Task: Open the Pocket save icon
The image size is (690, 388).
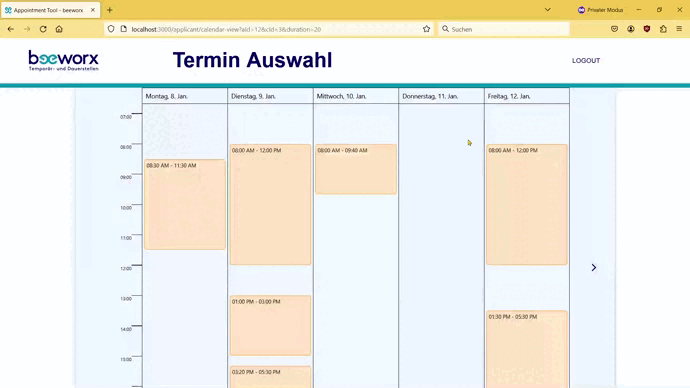Action: point(614,29)
